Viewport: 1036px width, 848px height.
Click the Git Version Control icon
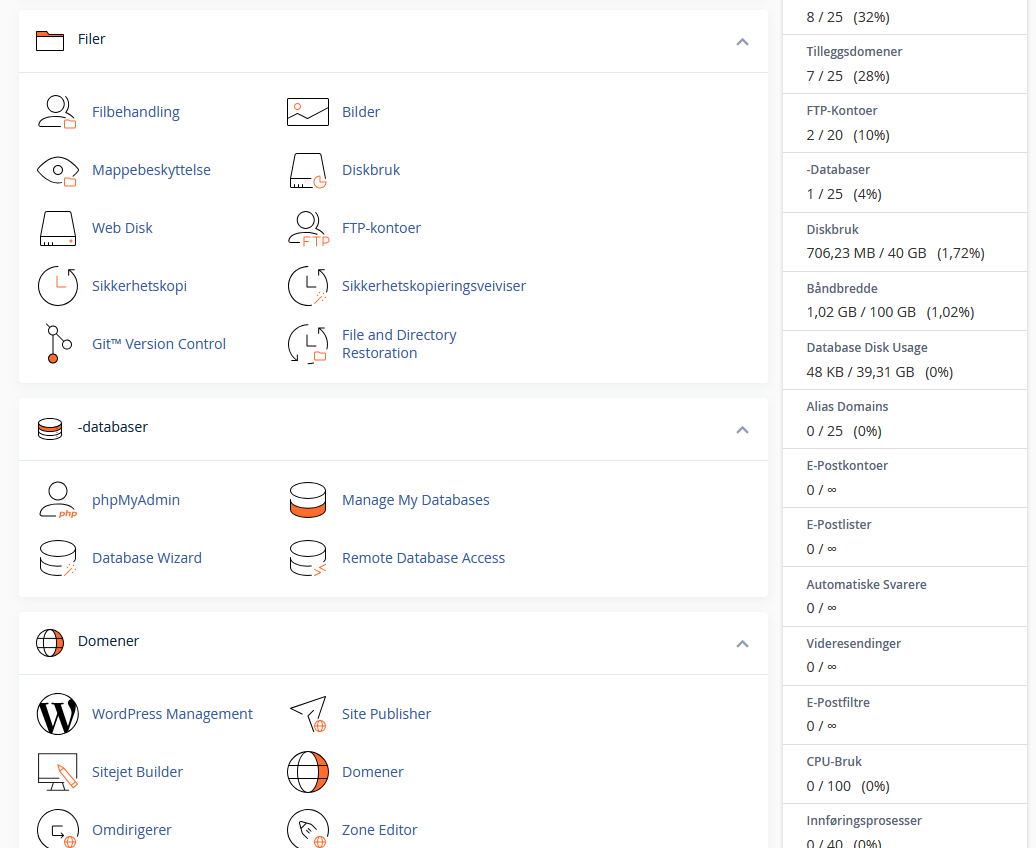(x=57, y=344)
